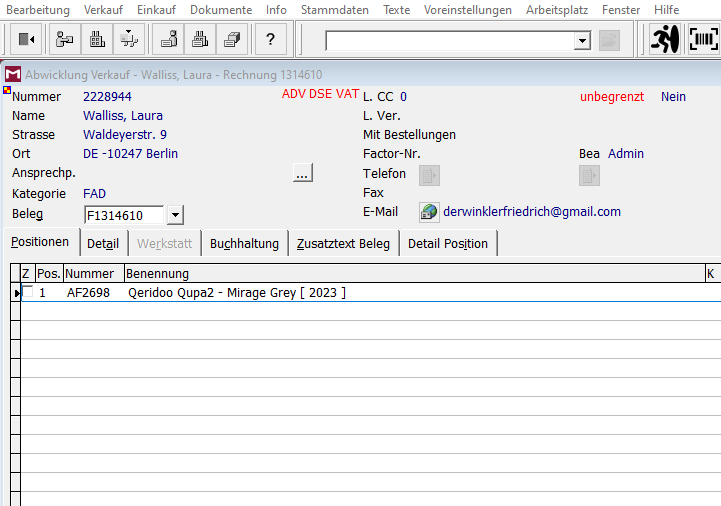The image size is (721, 506).
Task: Click the Pos. column header
Action: pos(49,274)
